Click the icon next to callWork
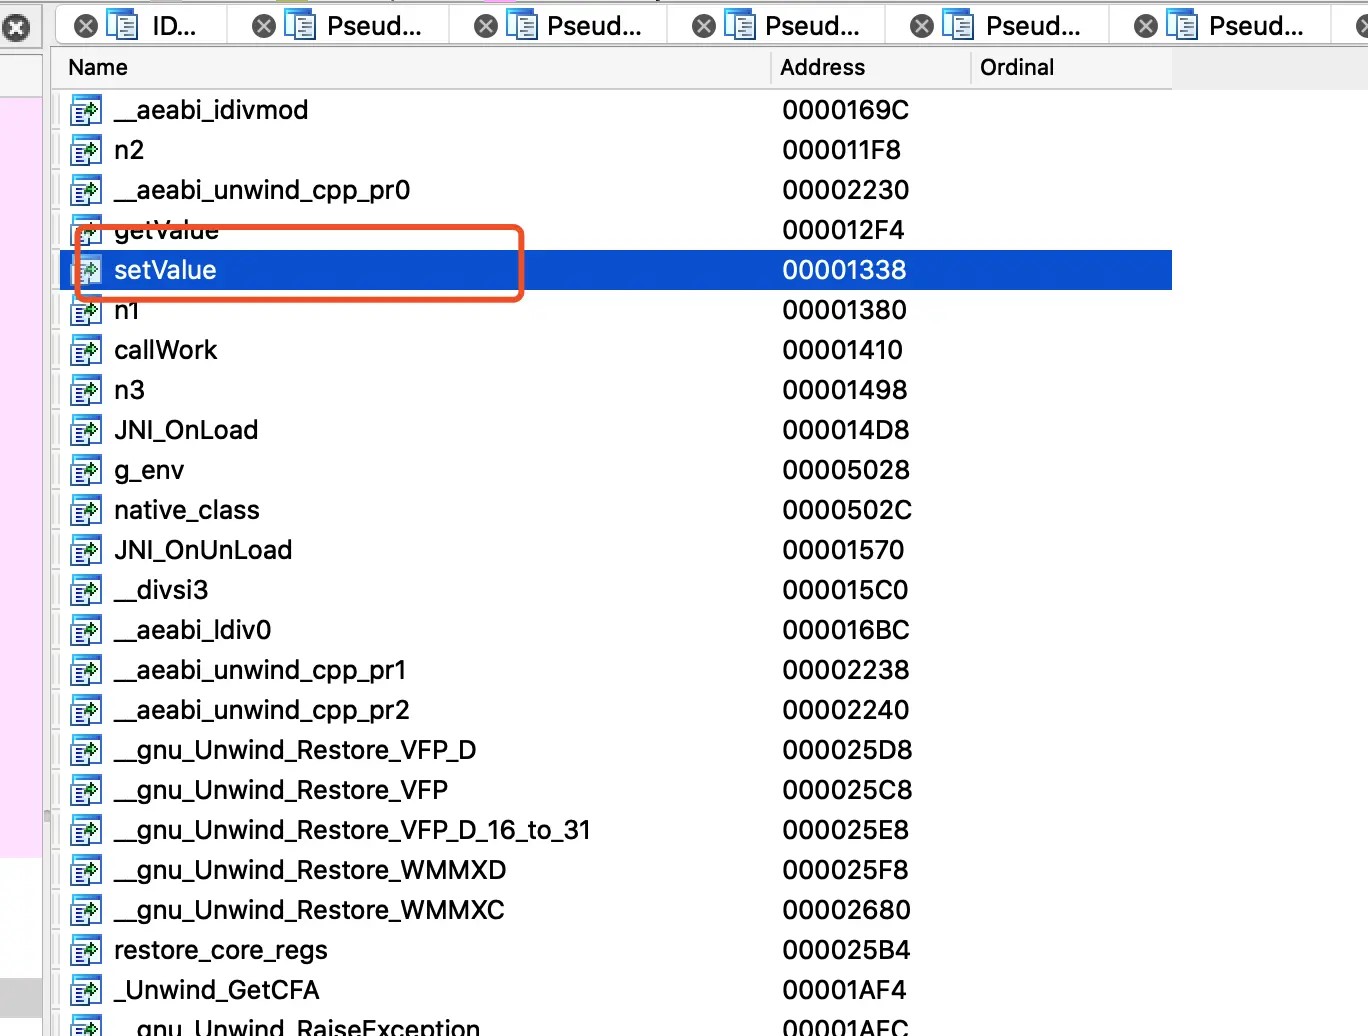 point(86,351)
